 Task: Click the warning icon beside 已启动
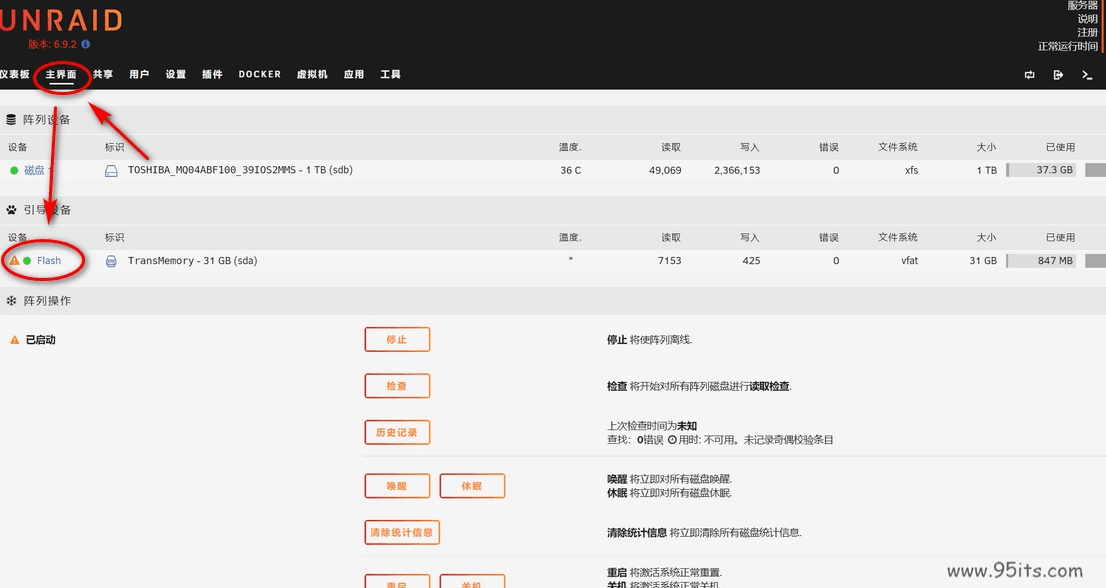[15, 340]
